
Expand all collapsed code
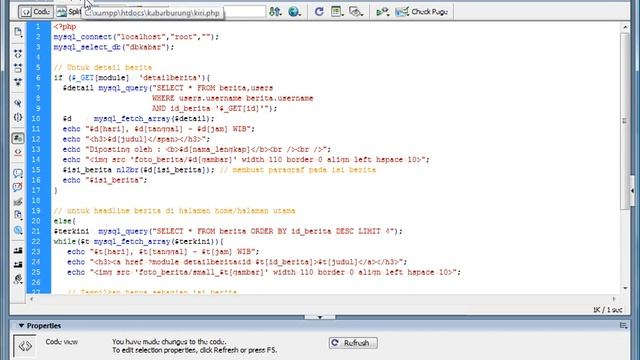[18, 82]
